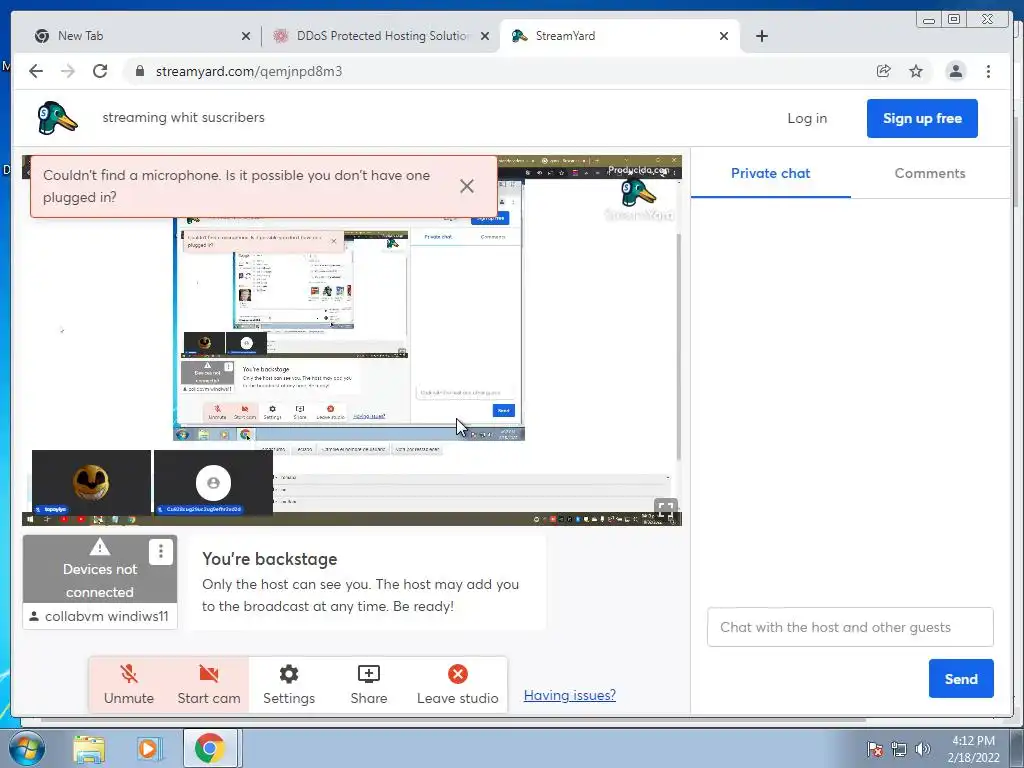Click the blank-avatar participant thumbnail in the preview
The width and height of the screenshot is (1024, 768).
click(213, 482)
